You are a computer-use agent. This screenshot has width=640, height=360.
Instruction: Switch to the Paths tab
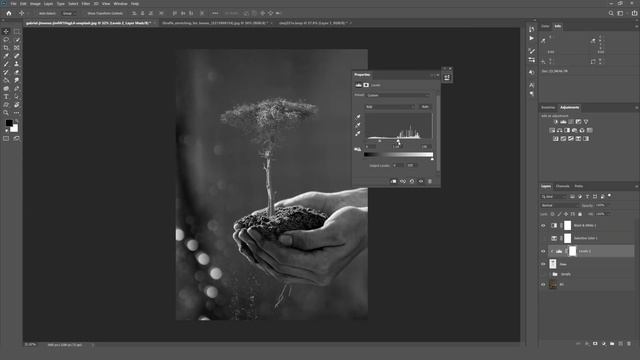point(579,186)
